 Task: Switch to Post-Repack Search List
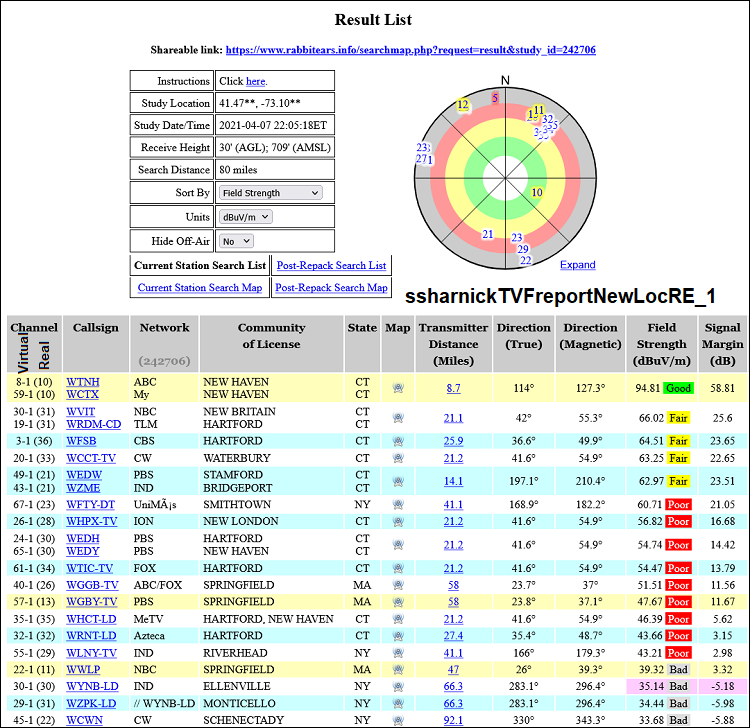click(x=330, y=265)
